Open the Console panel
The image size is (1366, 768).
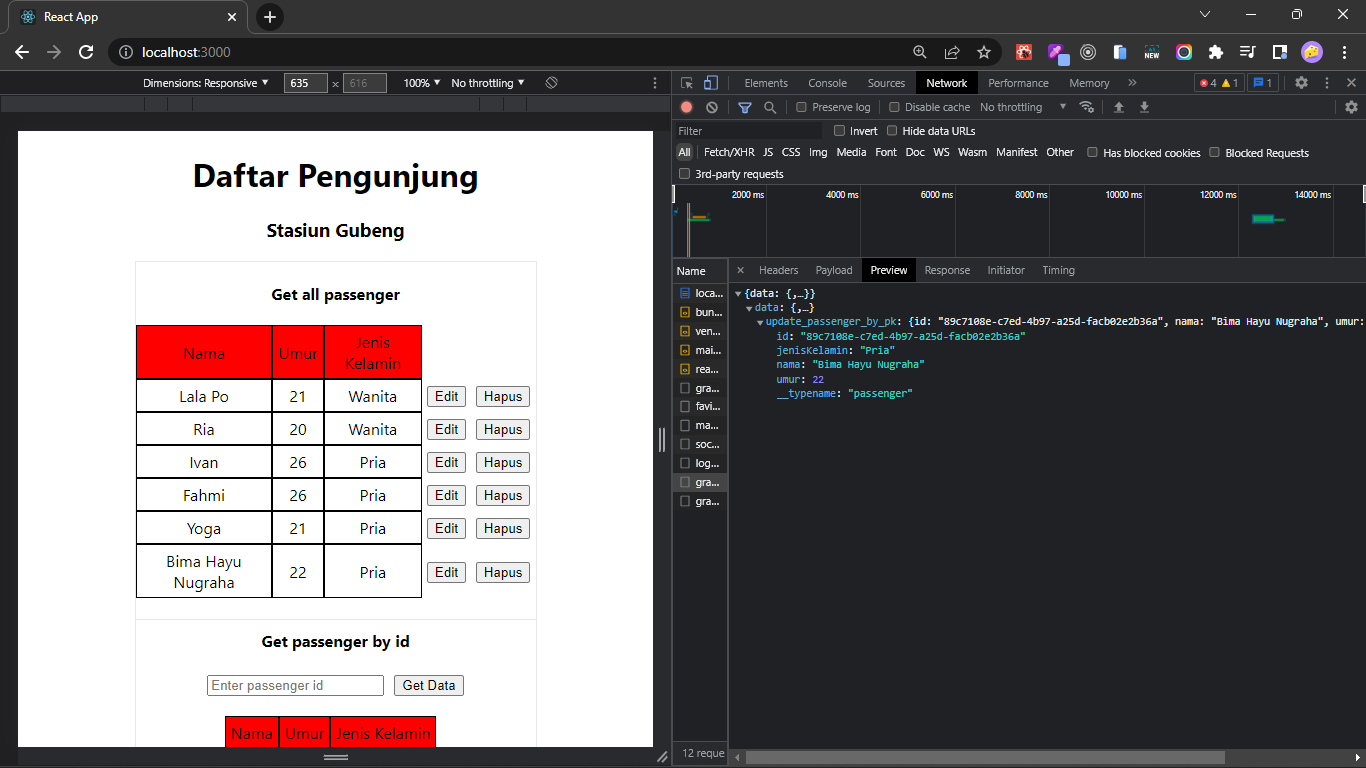click(827, 83)
